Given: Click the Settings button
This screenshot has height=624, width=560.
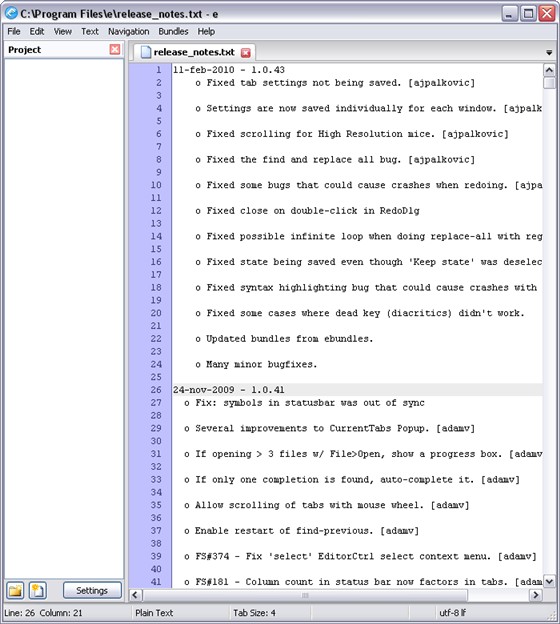Looking at the screenshot, I should [x=92, y=590].
